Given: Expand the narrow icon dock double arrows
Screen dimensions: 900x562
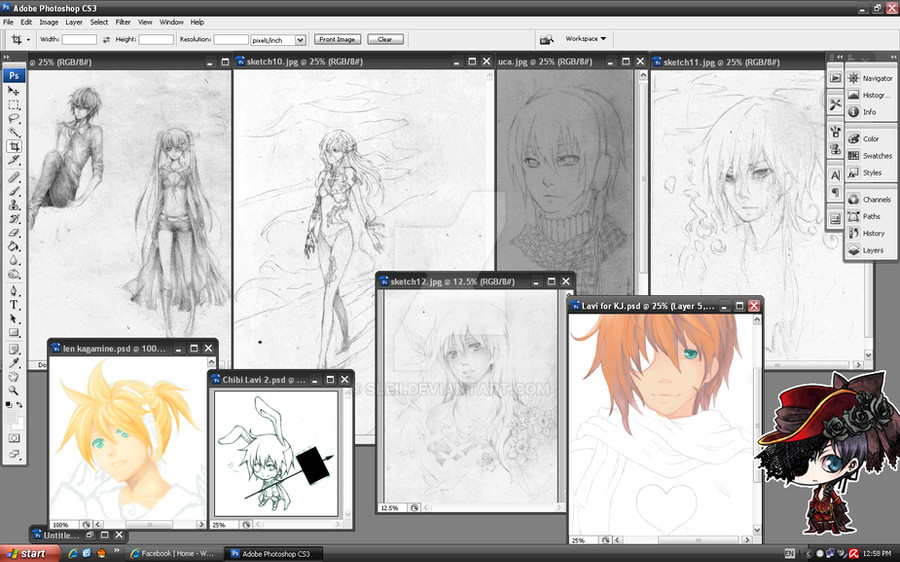Looking at the screenshot, I should (840, 57).
